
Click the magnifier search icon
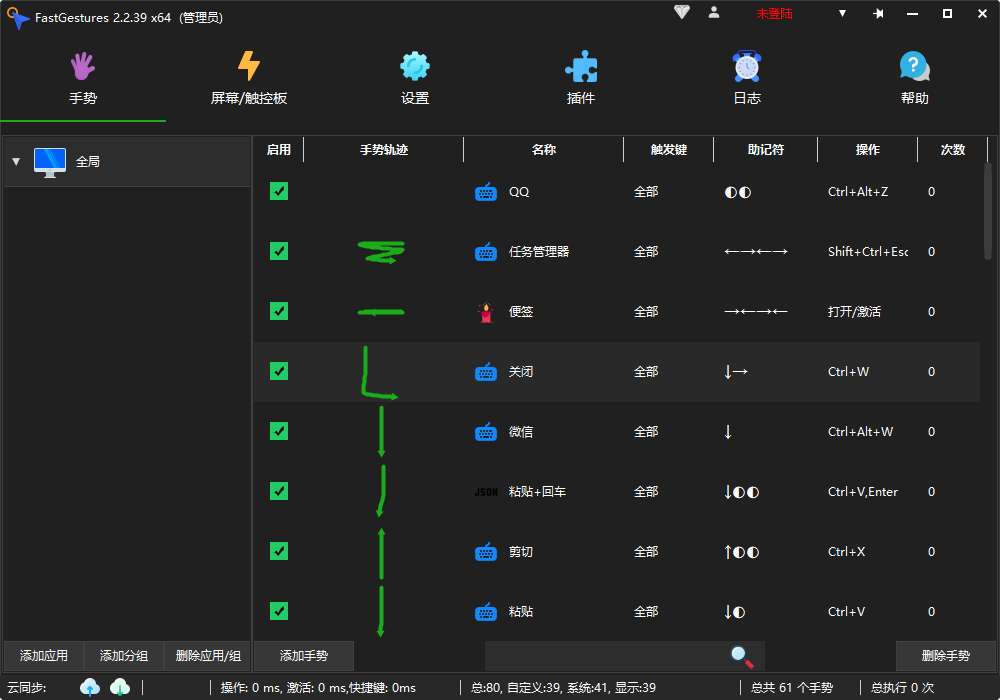coord(741,657)
